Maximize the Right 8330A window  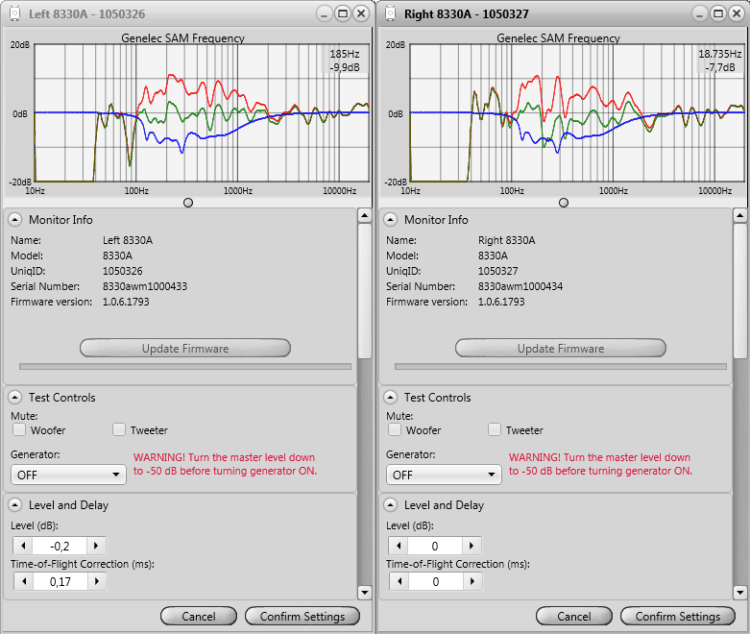[x=718, y=13]
